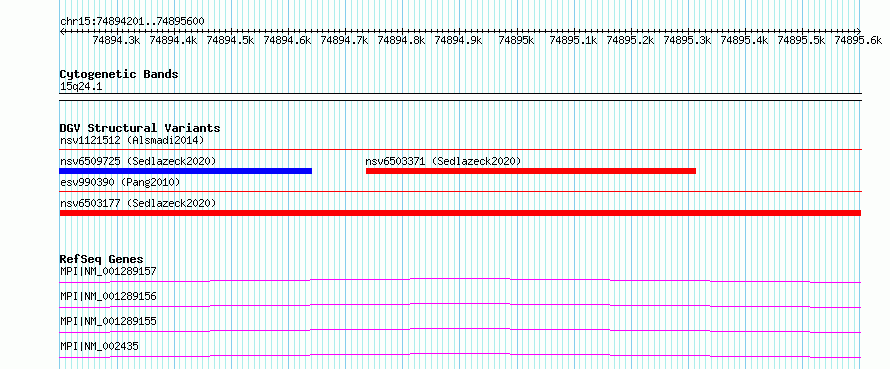Click the 74895.2k ruler tick label
Screen dimensions: 890x369
(631, 40)
